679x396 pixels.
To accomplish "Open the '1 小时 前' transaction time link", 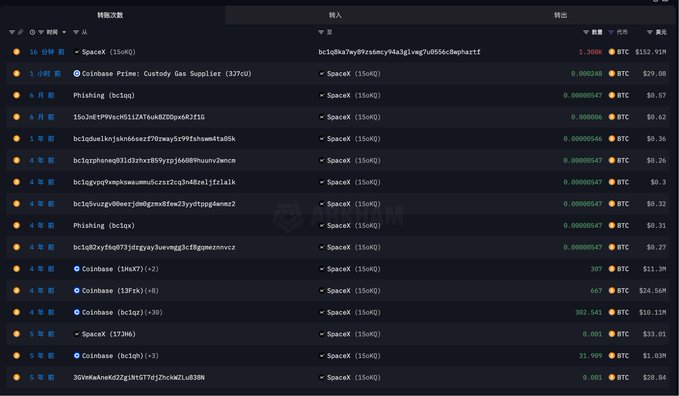I will pos(45,74).
